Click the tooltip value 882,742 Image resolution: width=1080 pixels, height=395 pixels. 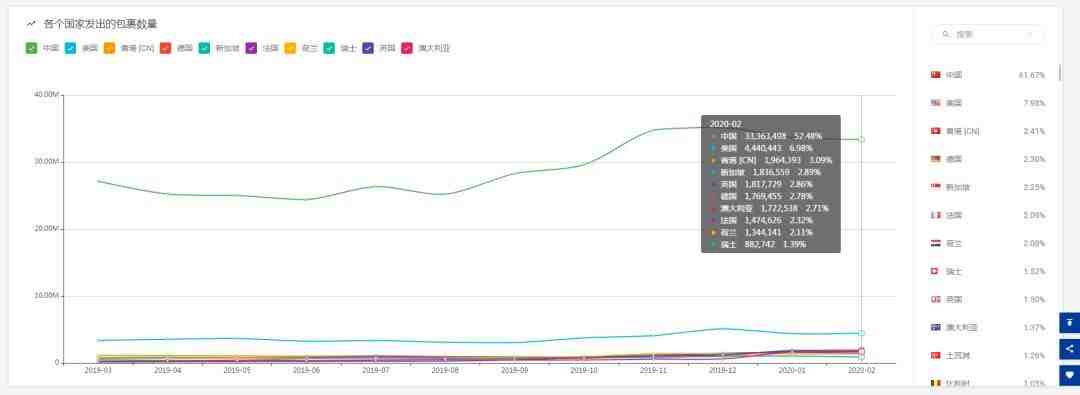pyautogui.click(x=760, y=244)
